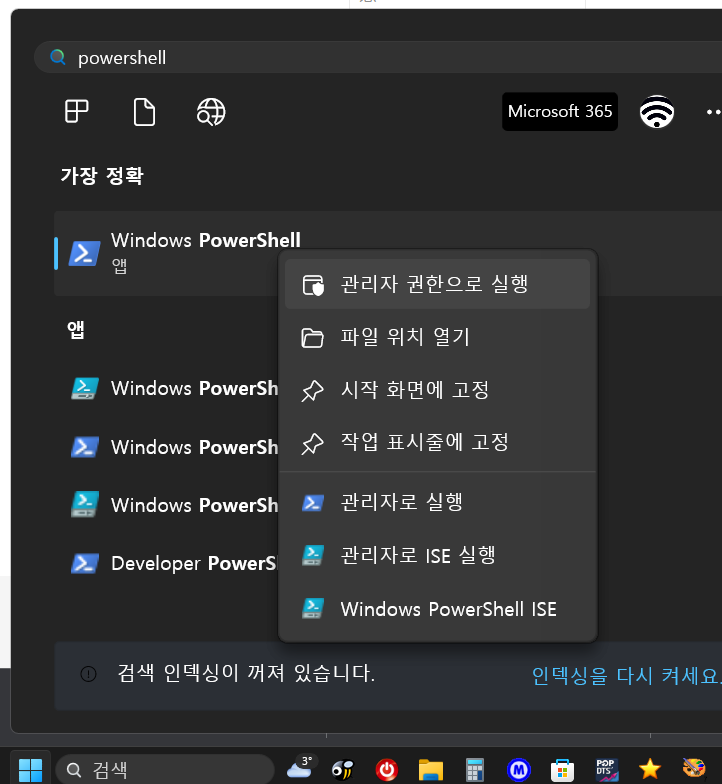
Task: Click the info icon beside indexing notice
Action: pyautogui.click(x=88, y=674)
